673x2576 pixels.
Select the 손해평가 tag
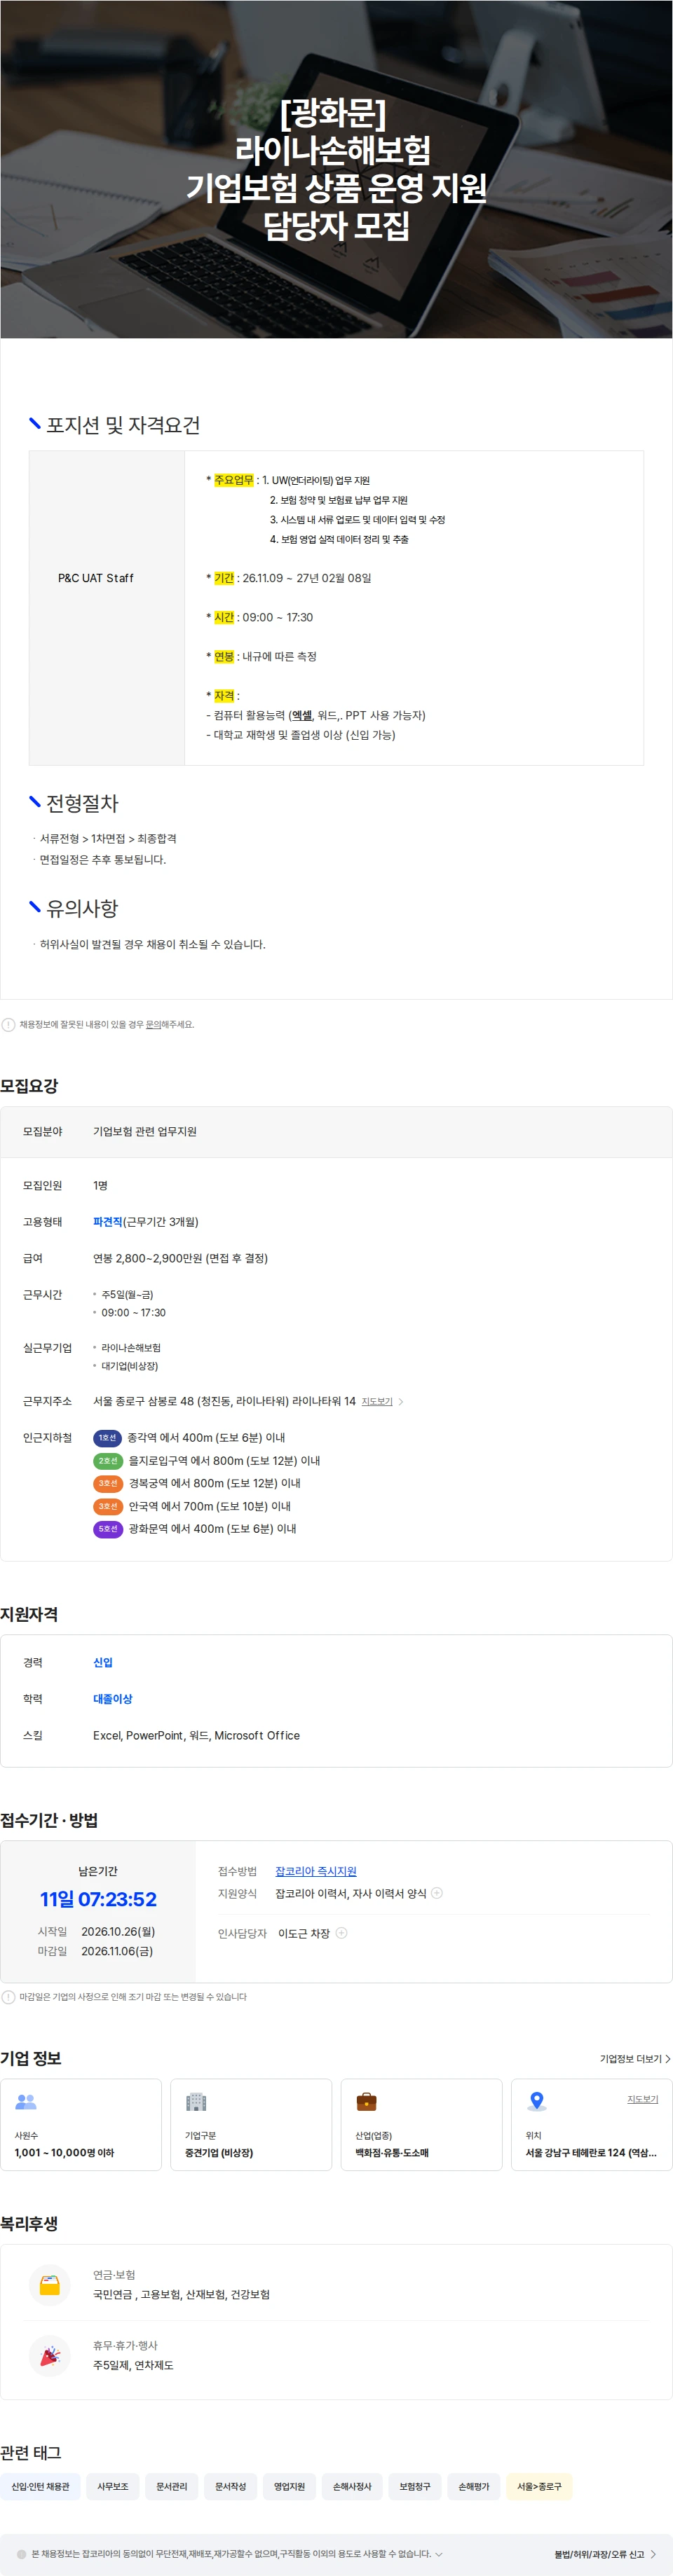tap(474, 2486)
